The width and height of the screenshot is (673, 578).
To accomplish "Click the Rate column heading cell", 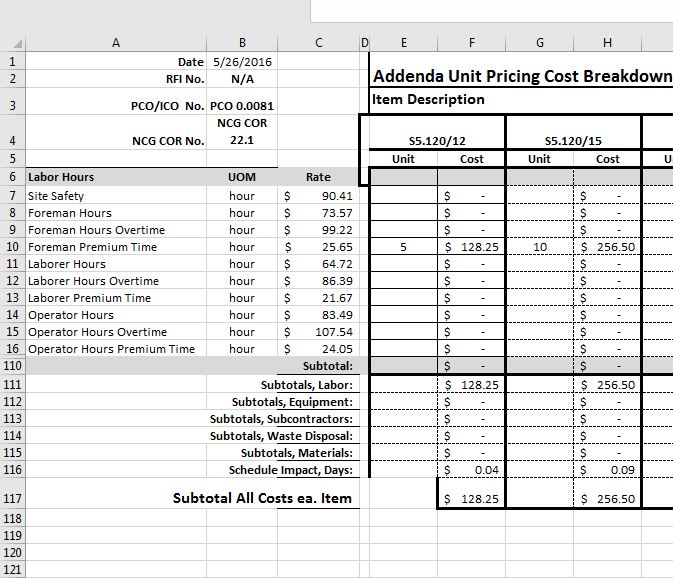I will tap(318, 177).
